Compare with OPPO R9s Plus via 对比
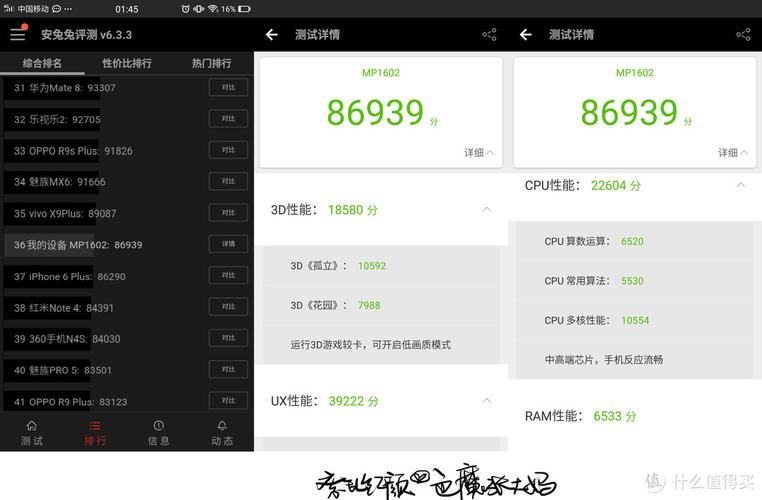Viewport: 762px width, 500px height. [228, 150]
